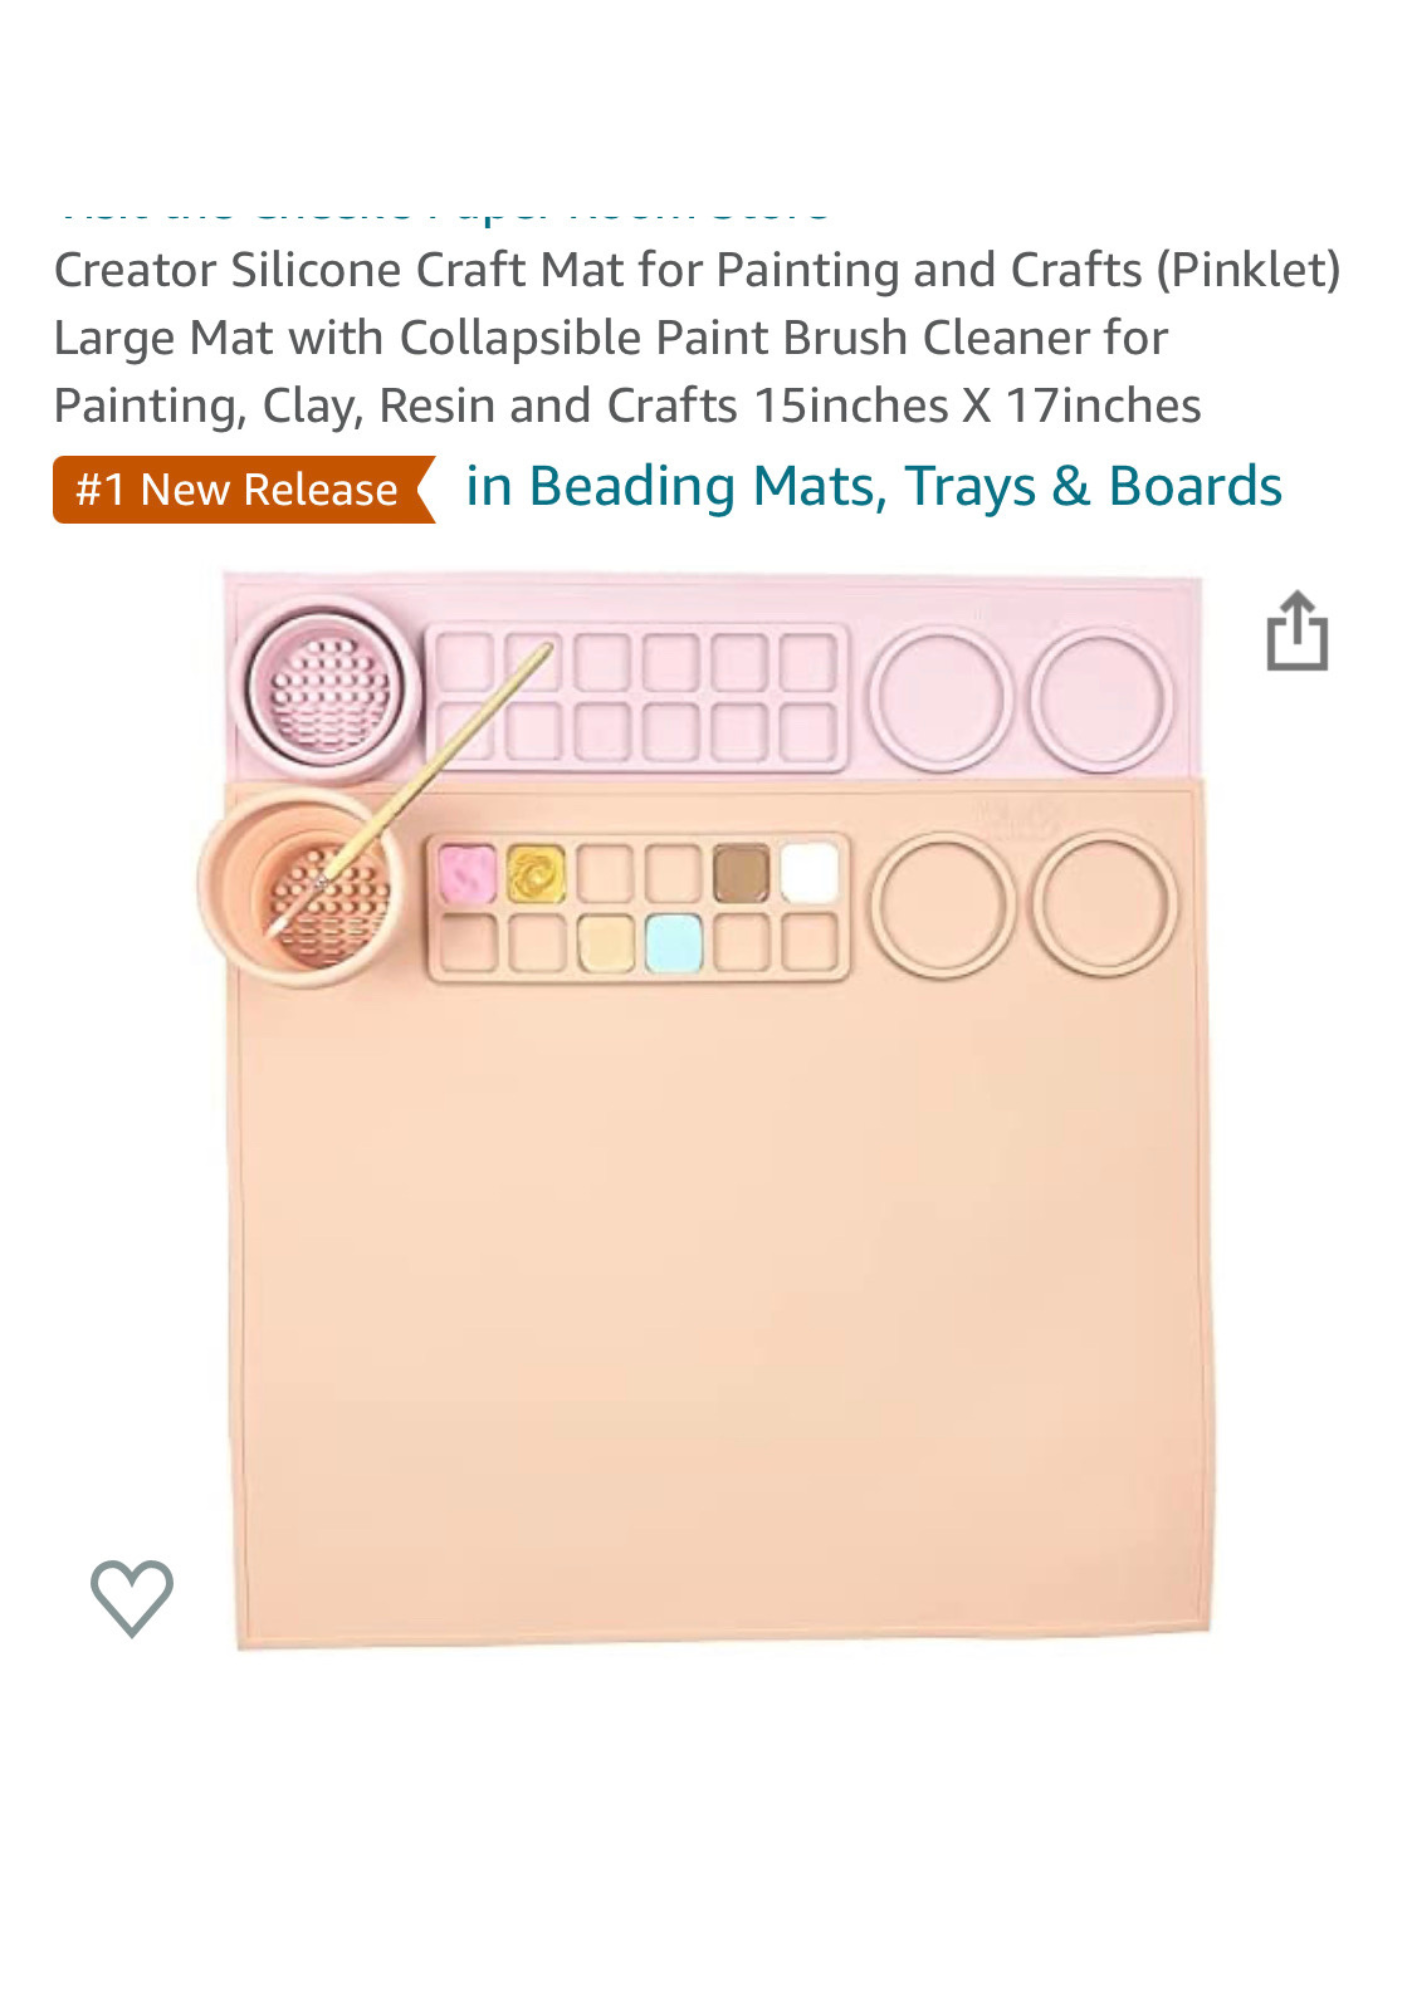Click the cream paint well next to the blue one
The width and height of the screenshot is (1414, 2000).
tap(605, 943)
